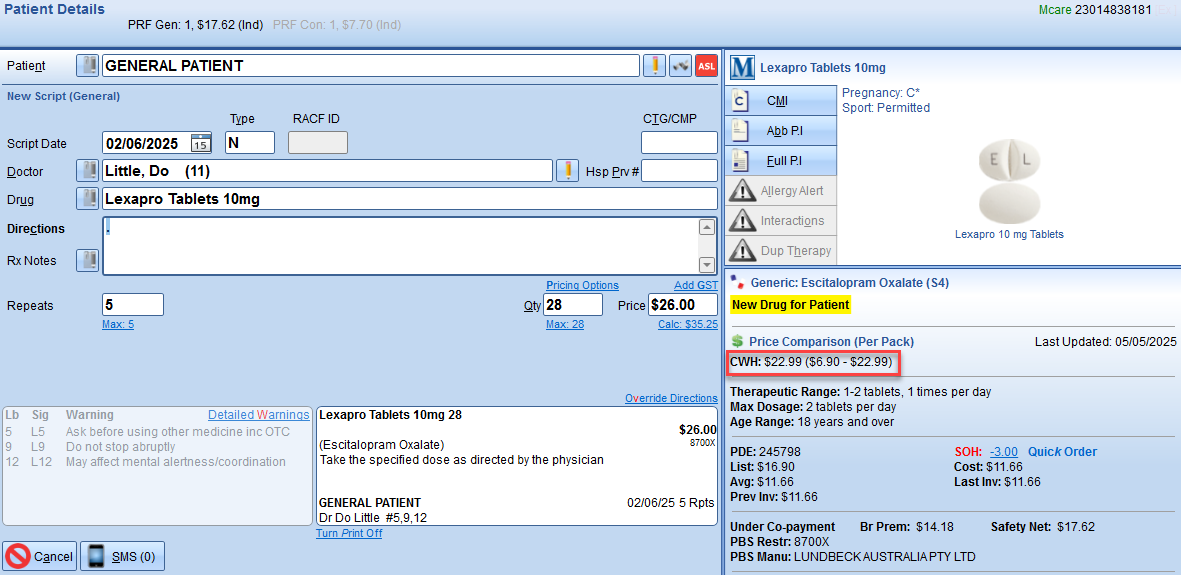Click PRF Gen: 1, $17.62 text

195,25
